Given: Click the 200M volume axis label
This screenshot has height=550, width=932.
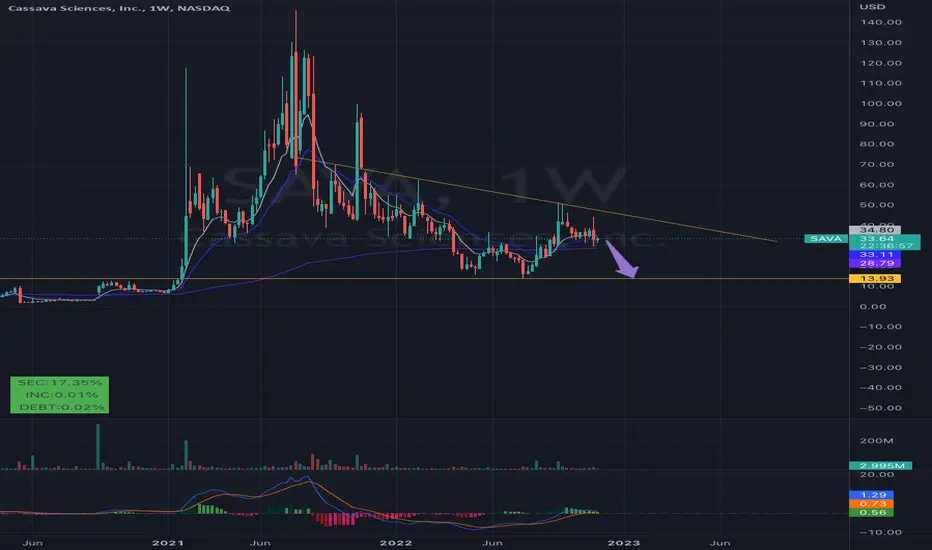Looking at the screenshot, I should point(876,441).
